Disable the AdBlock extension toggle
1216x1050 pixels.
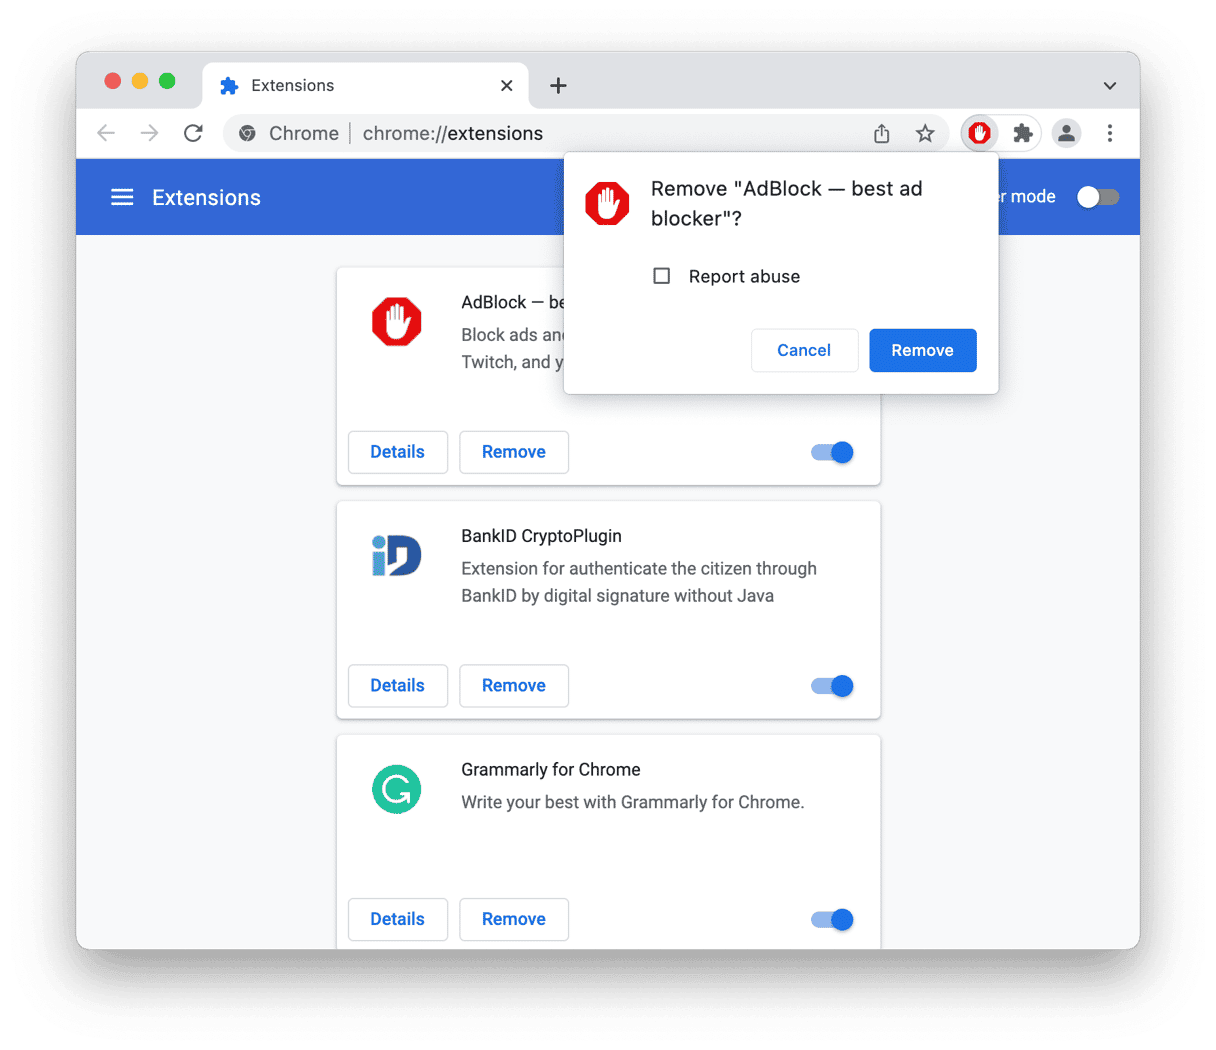(832, 452)
